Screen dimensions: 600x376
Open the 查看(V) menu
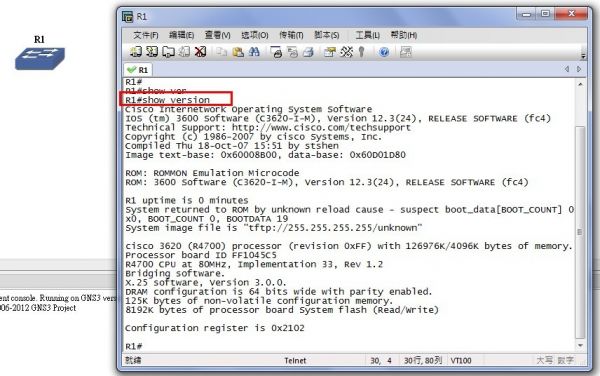[217, 35]
